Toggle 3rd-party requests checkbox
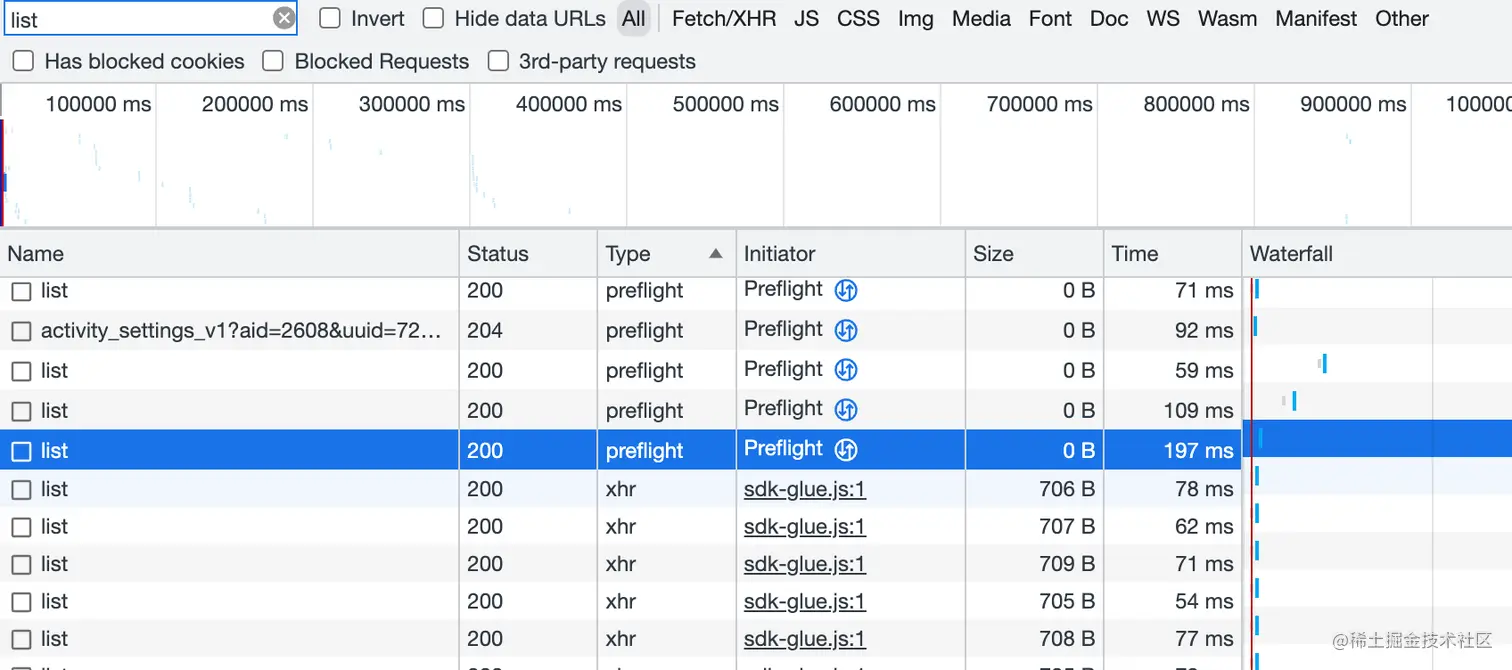 (x=498, y=62)
